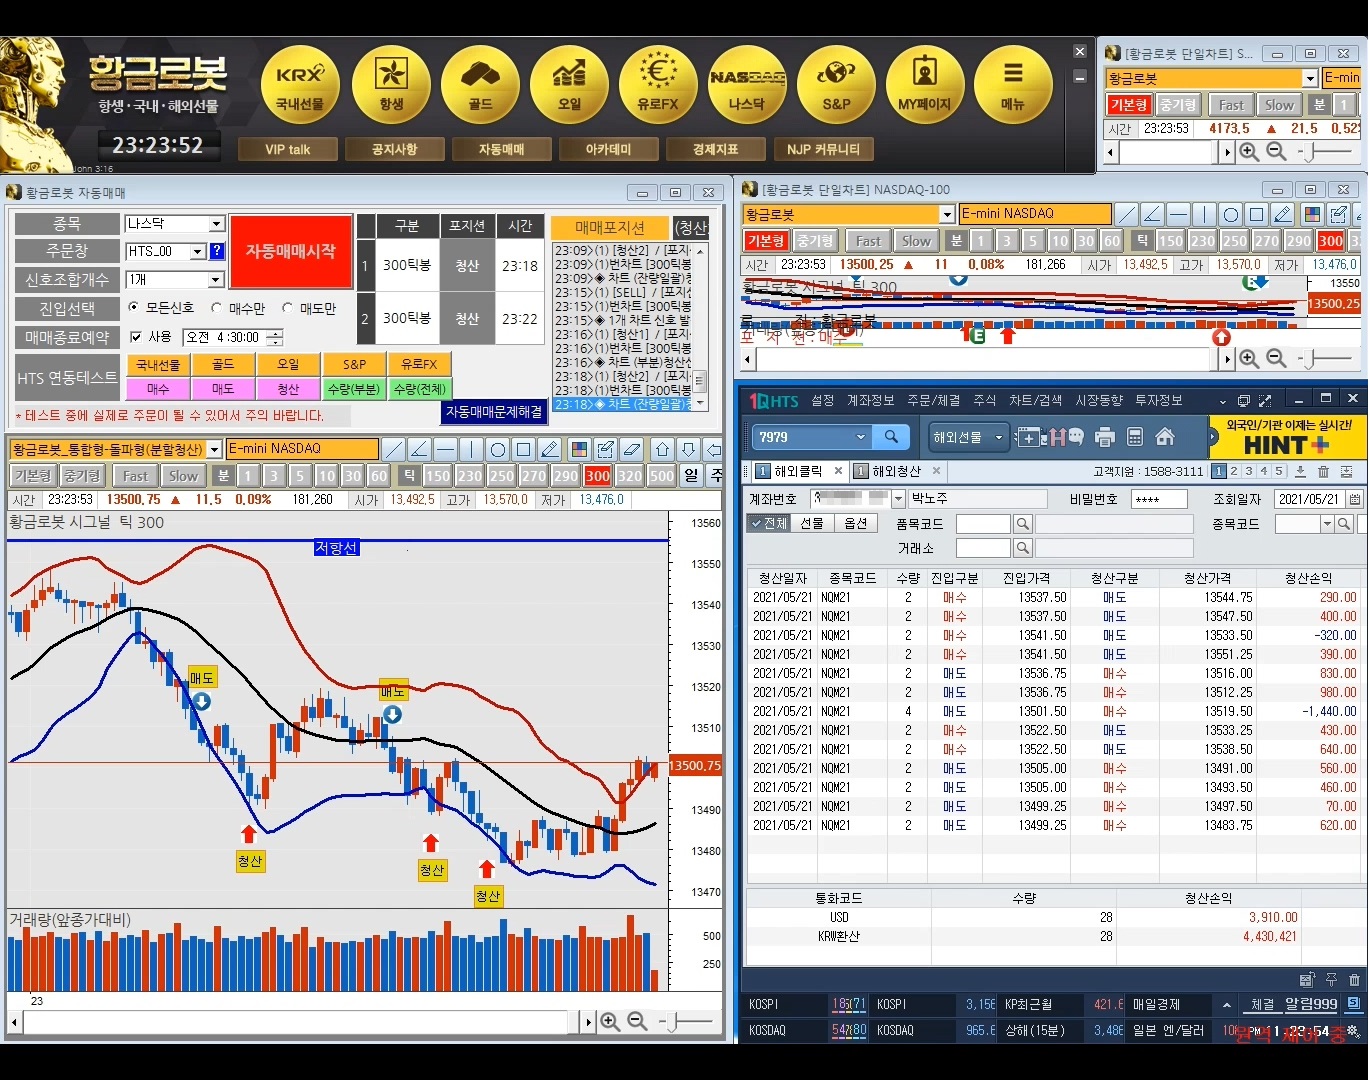Open the 유로FX euro button
The height and width of the screenshot is (1080, 1370).
click(658, 85)
